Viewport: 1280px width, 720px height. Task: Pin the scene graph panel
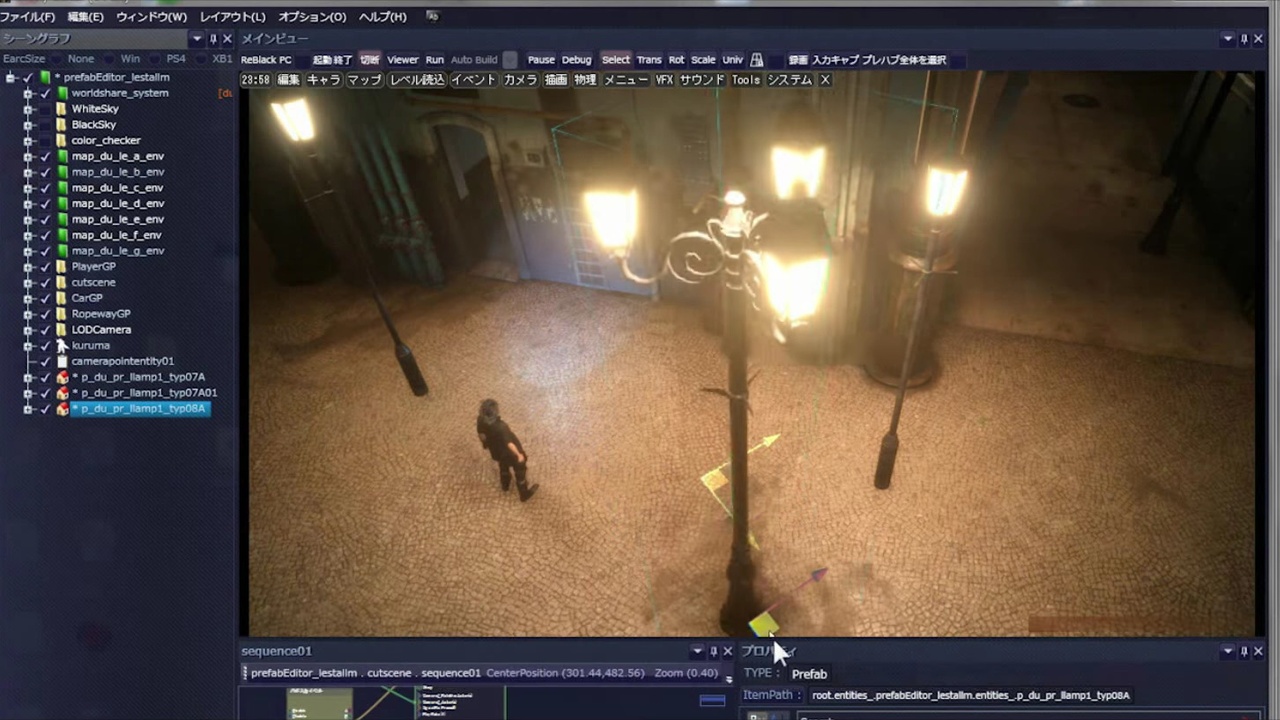pyautogui.click(x=213, y=39)
